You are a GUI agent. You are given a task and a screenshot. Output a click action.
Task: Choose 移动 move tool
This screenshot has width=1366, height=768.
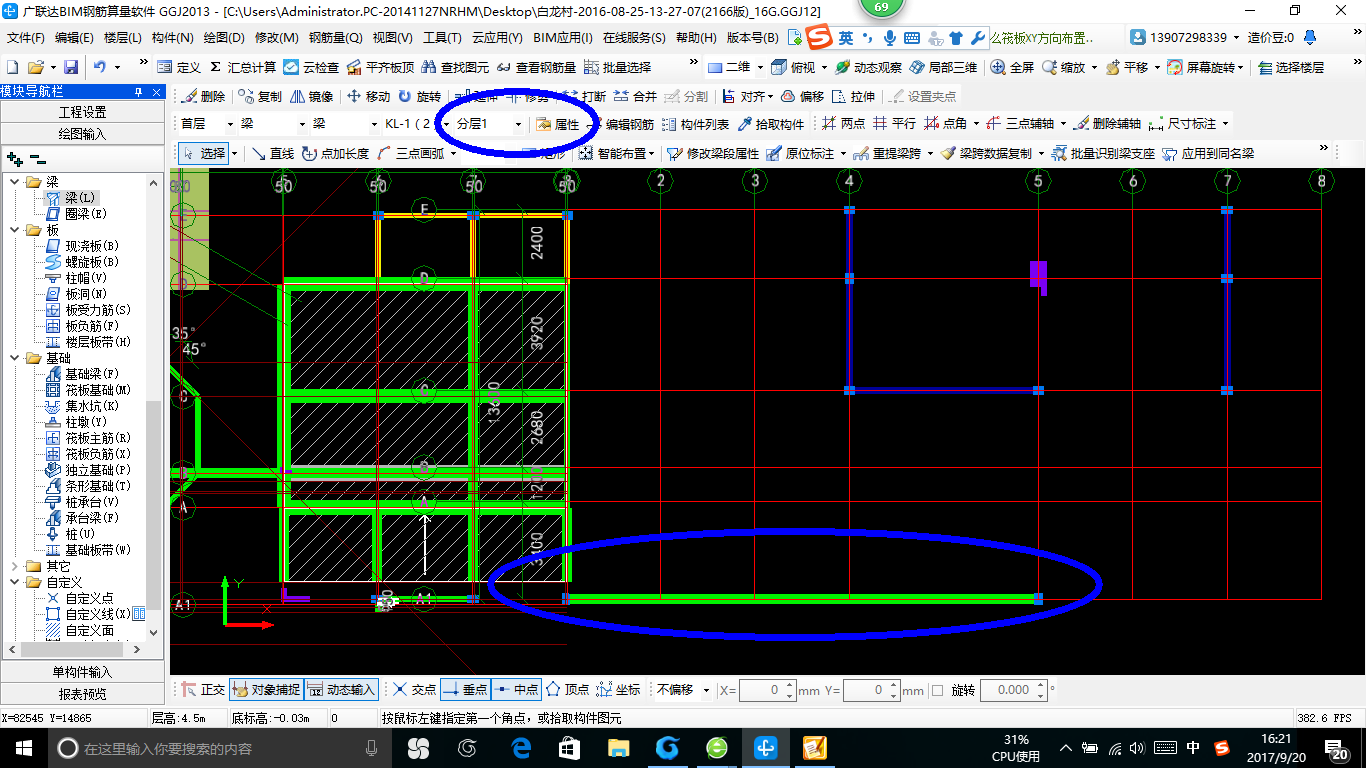[x=368, y=97]
